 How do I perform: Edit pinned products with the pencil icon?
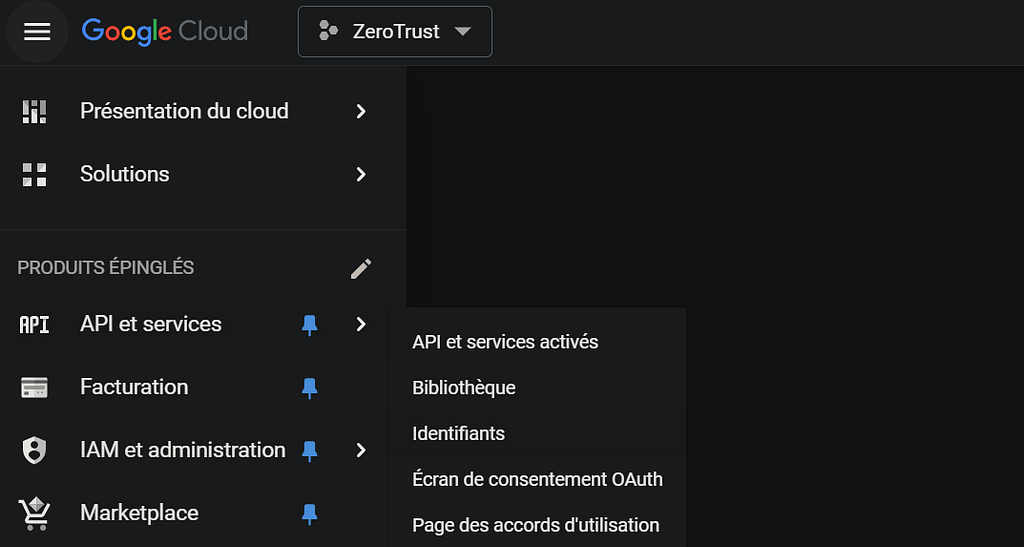coord(361,268)
